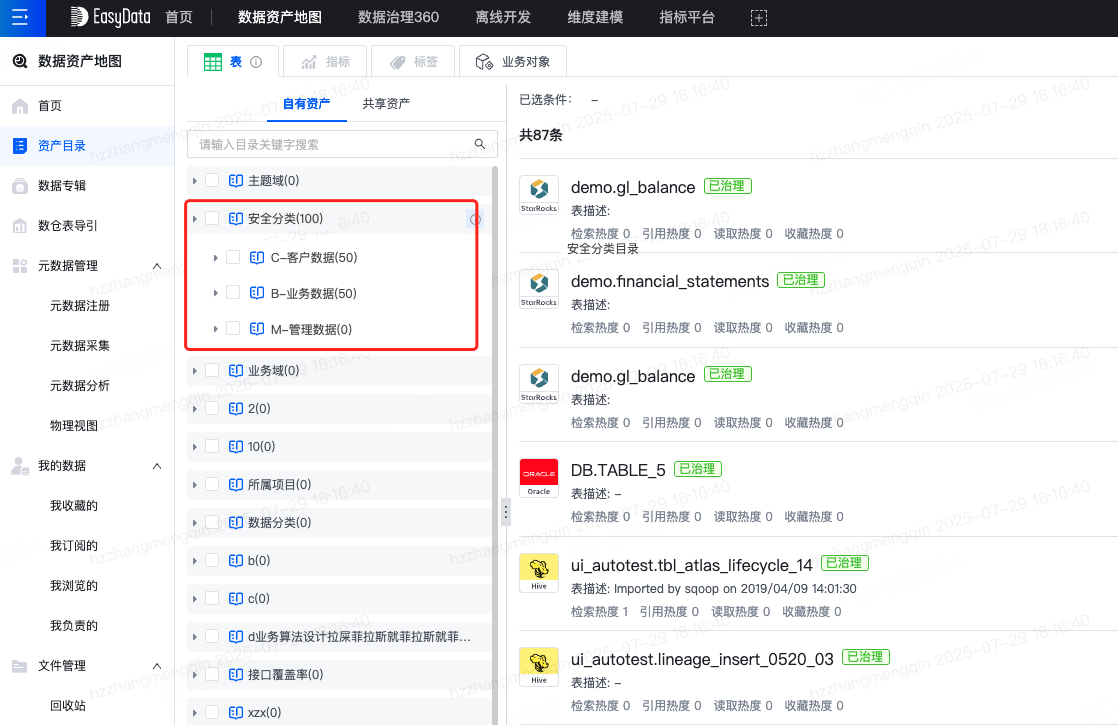Click the Hive icon for ui_autotest.tbl_atlas_lifecycle_14
The image size is (1118, 727).
click(539, 573)
